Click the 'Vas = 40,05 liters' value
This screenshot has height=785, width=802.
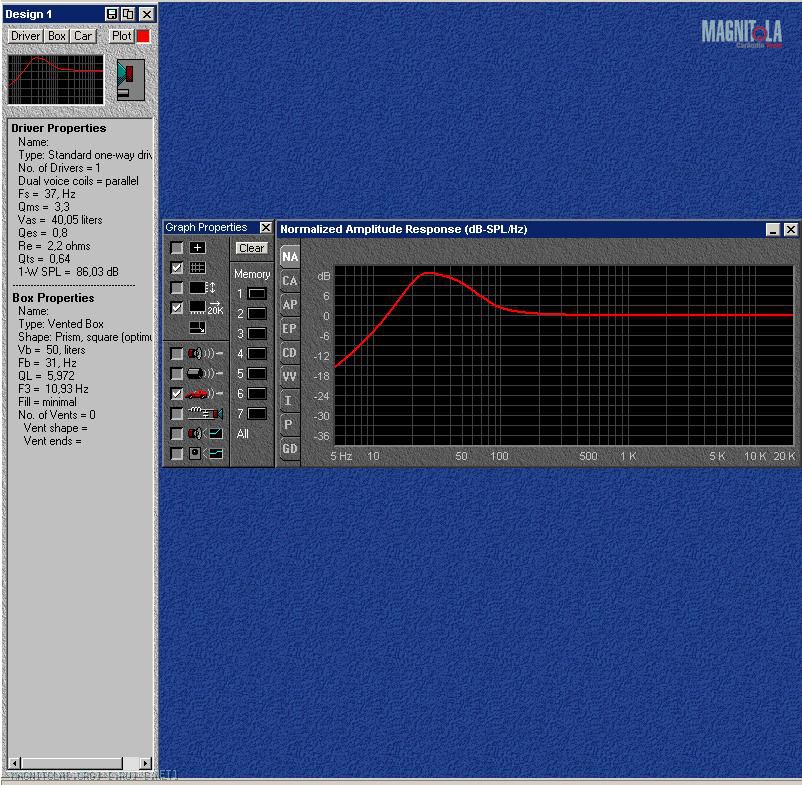60,220
